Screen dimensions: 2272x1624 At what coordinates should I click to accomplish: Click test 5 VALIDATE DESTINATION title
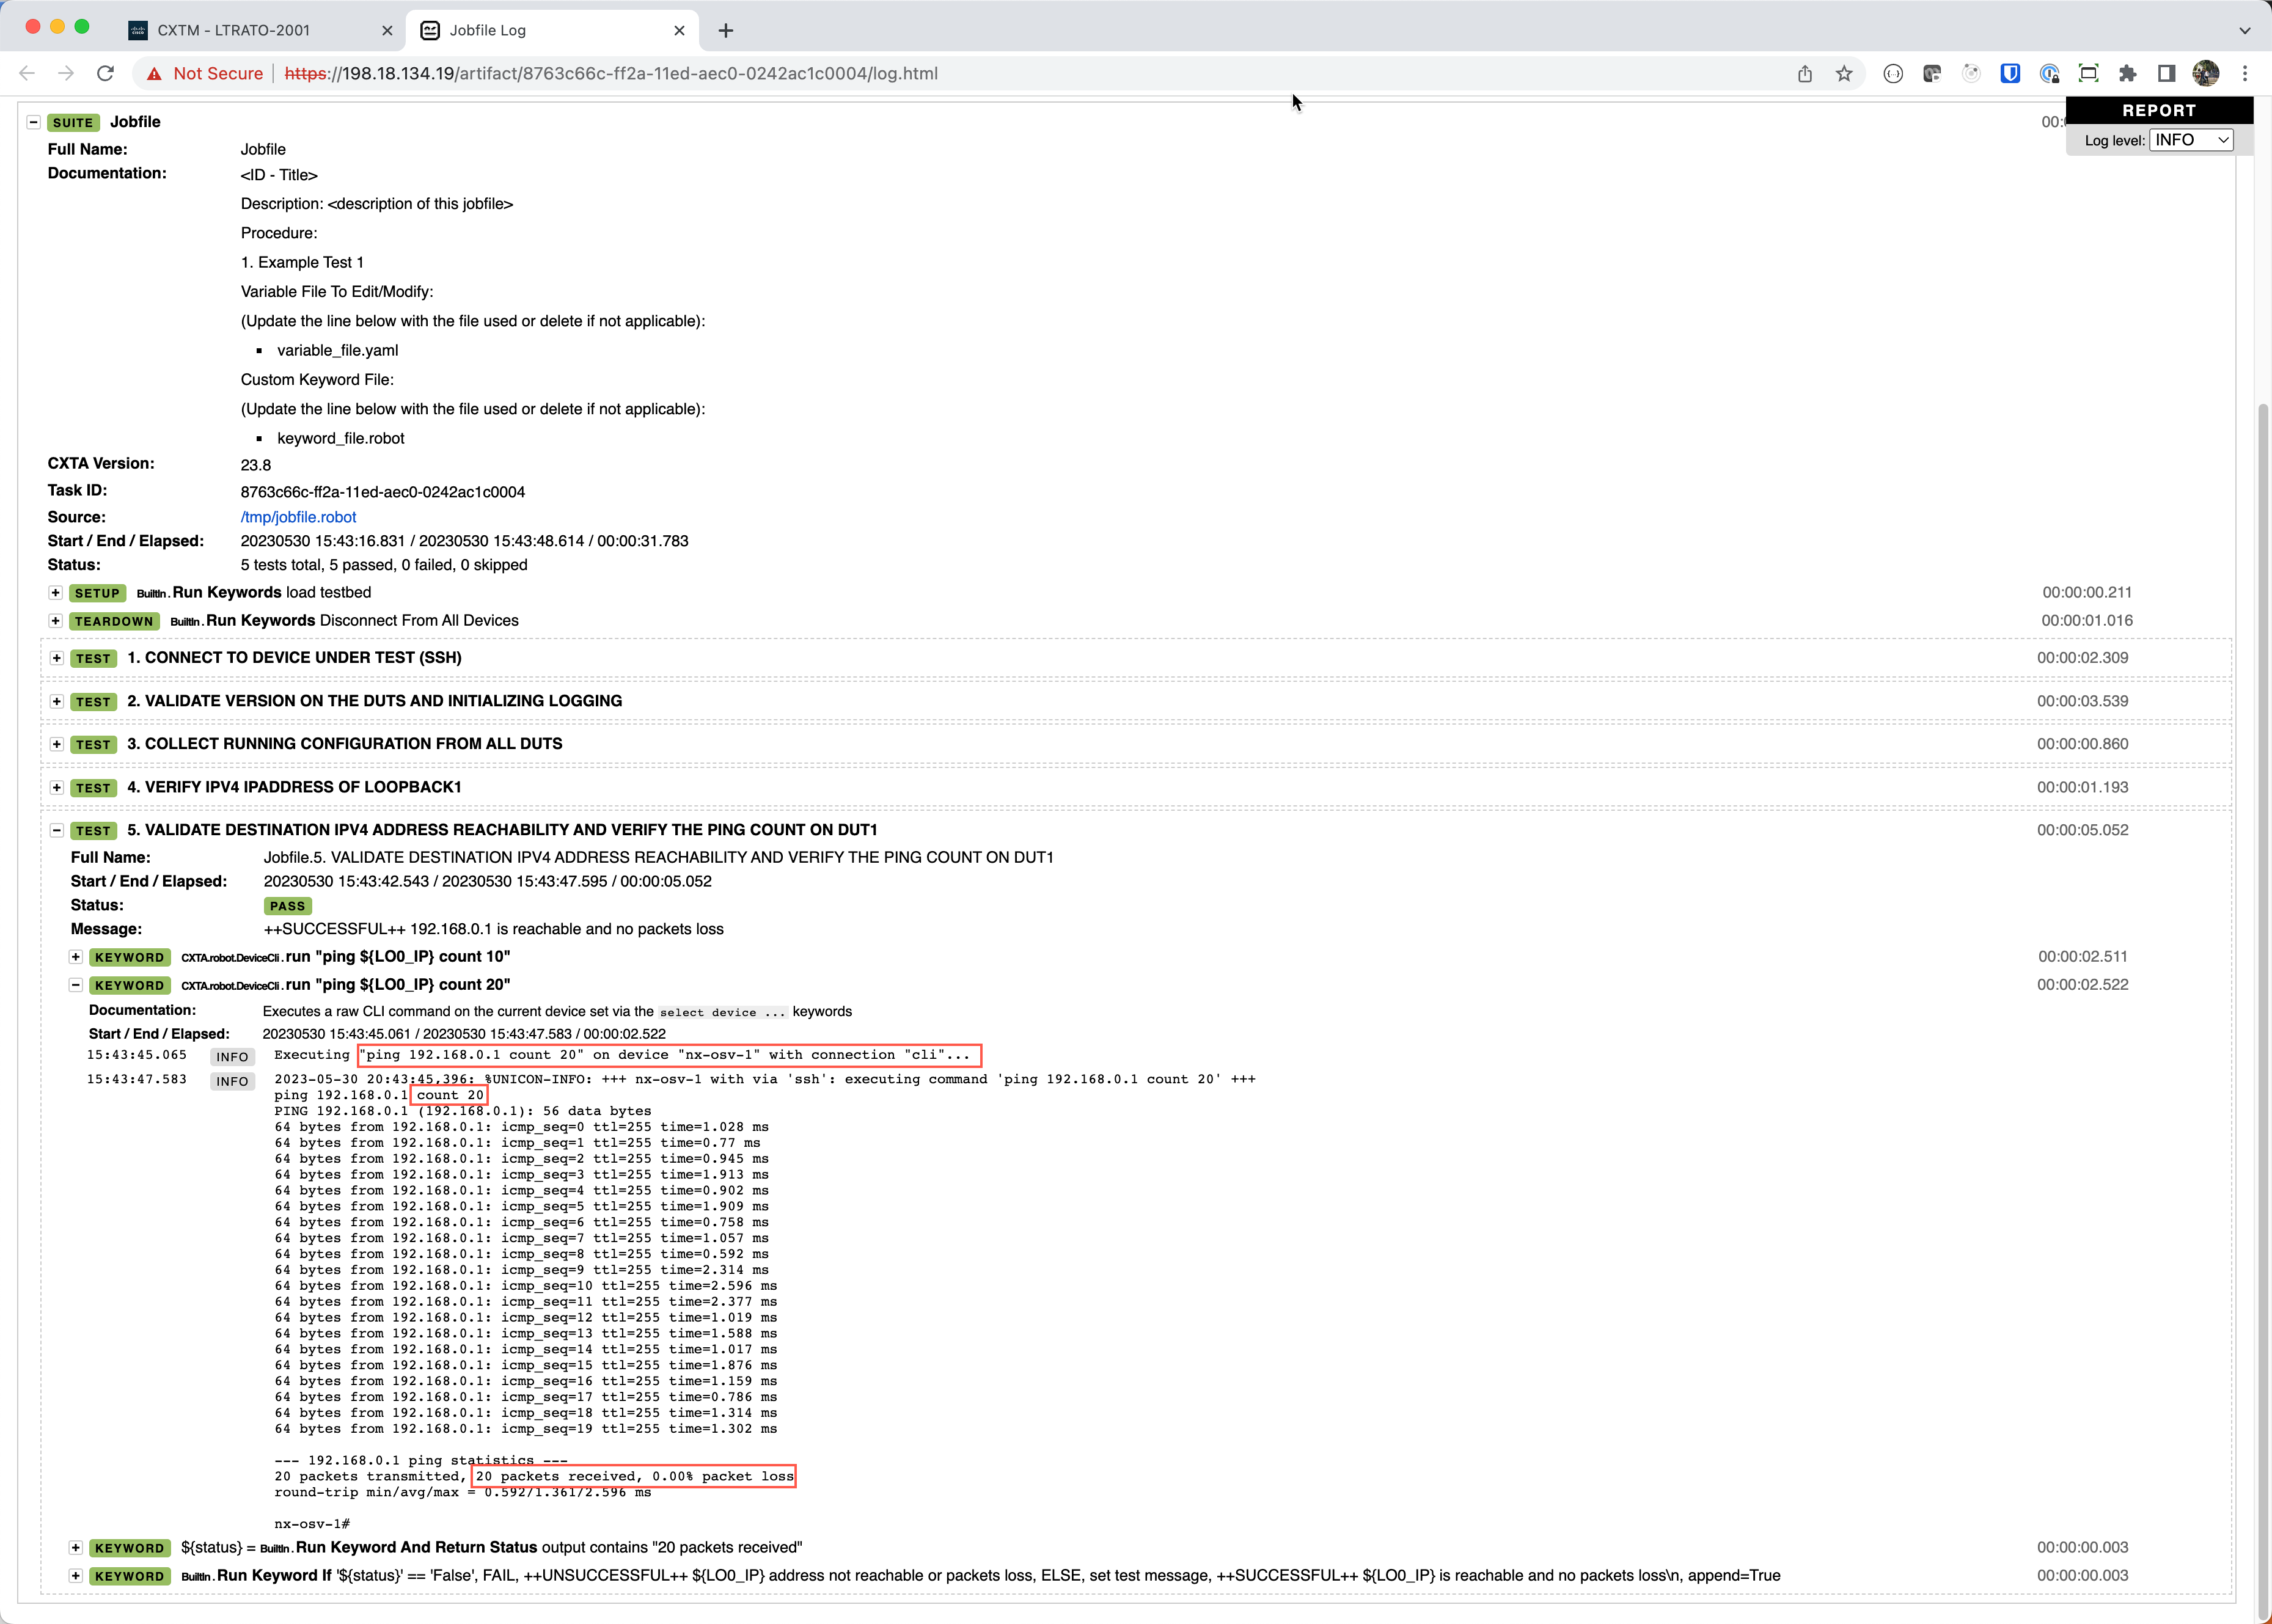[502, 830]
